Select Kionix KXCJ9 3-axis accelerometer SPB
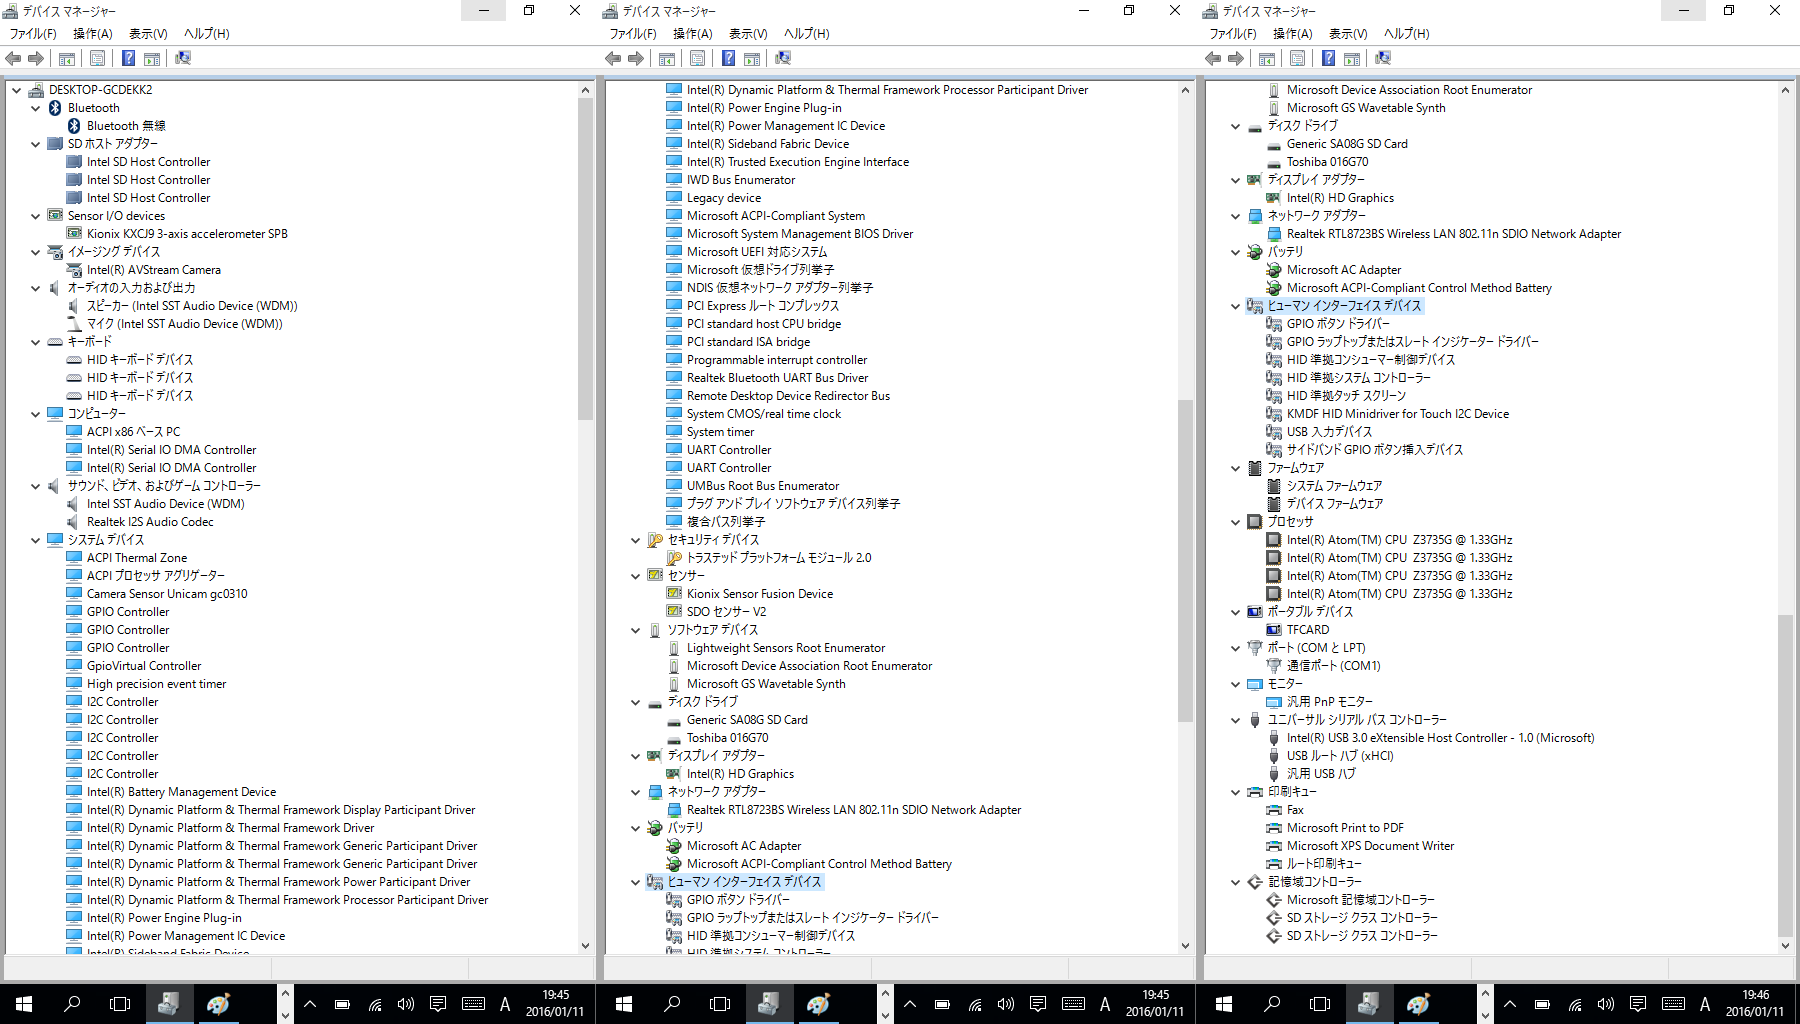1800x1024 pixels. pyautogui.click(x=187, y=234)
